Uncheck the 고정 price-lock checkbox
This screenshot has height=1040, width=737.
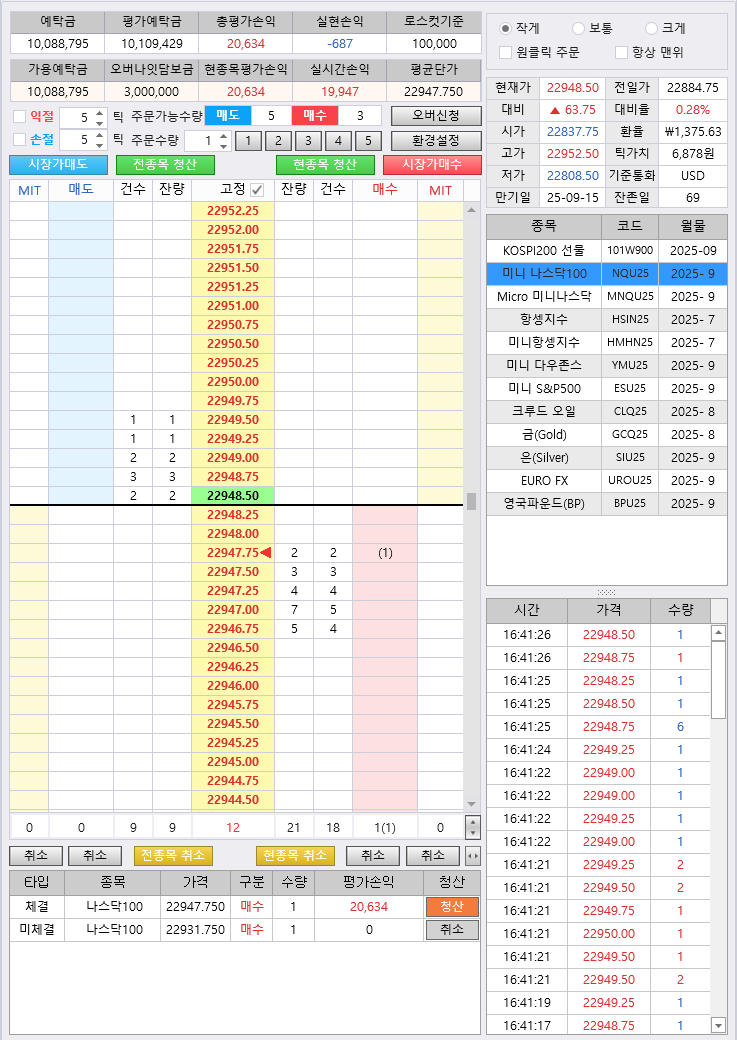tap(257, 190)
